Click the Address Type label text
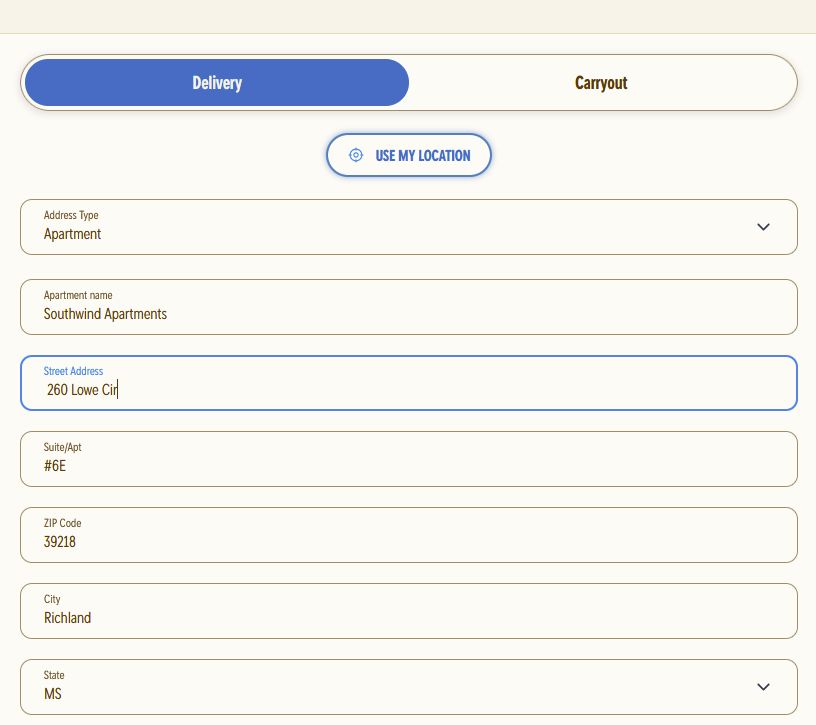Viewport: 816px width, 725px height. (x=71, y=215)
